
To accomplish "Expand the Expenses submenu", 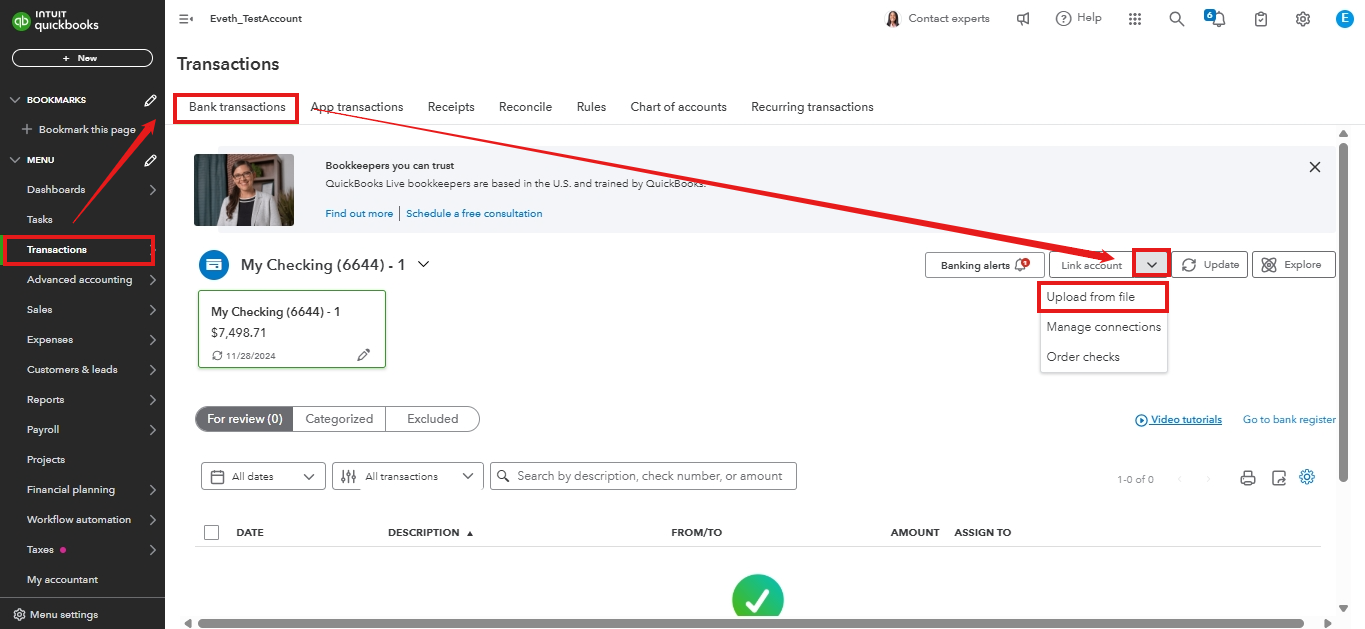I will (x=152, y=340).
